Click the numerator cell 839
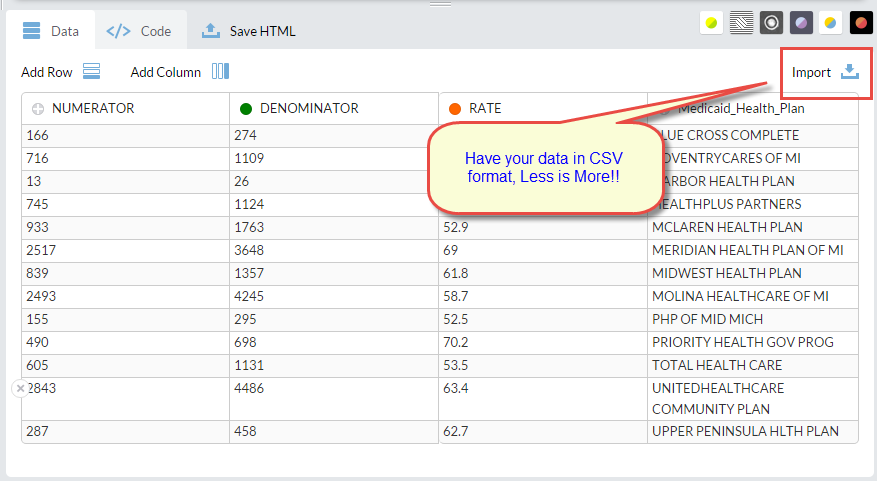877x481 pixels. click(126, 273)
